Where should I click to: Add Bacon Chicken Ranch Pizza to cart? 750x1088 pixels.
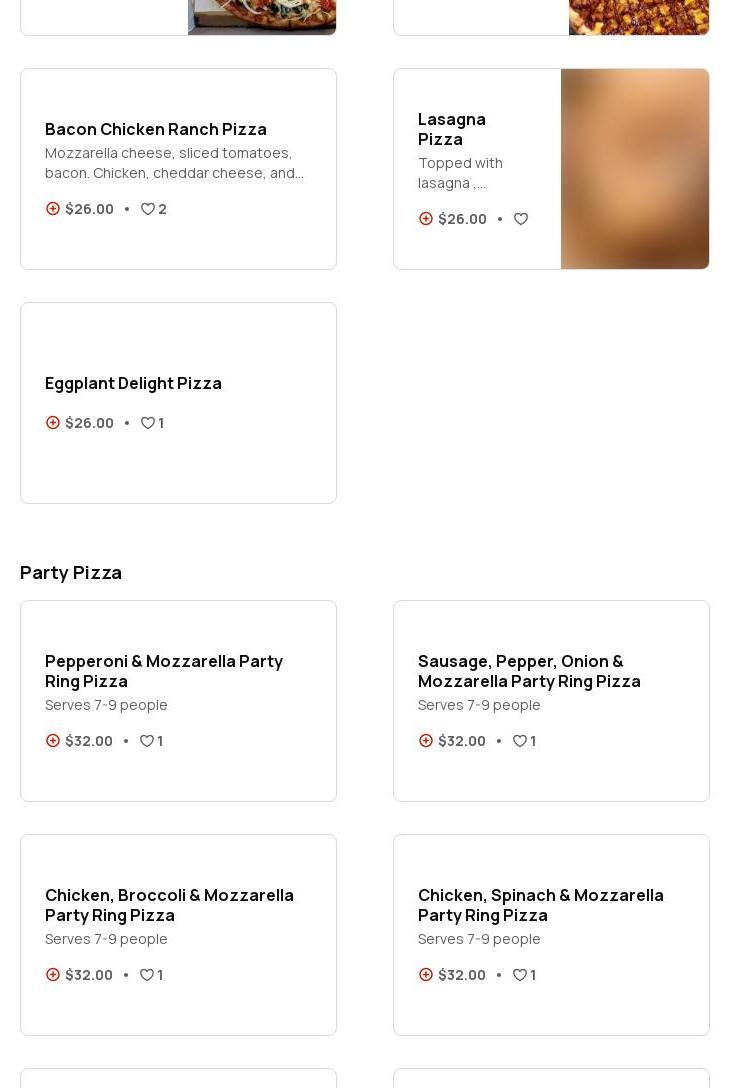tap(53, 209)
